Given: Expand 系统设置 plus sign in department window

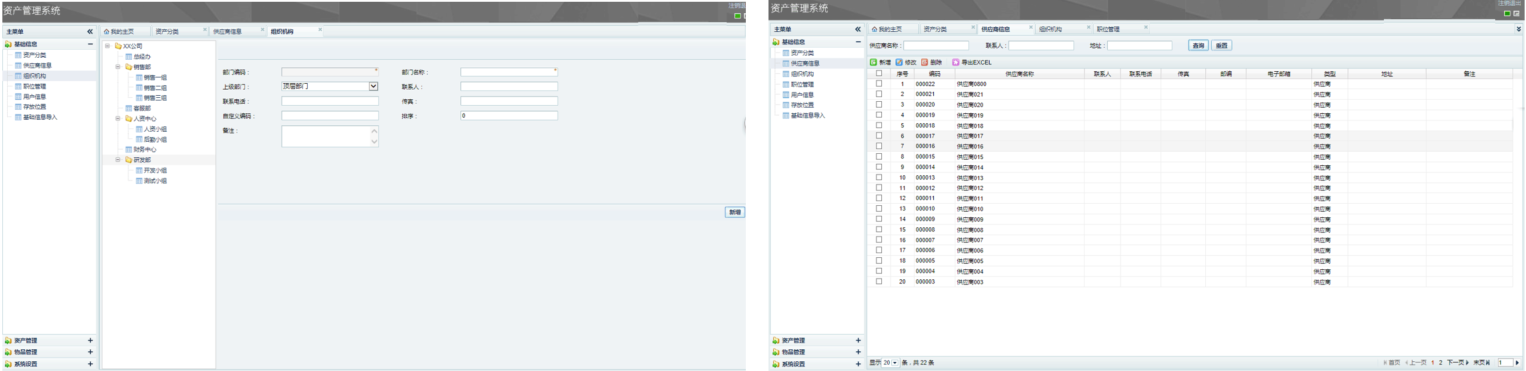Looking at the screenshot, I should tap(90, 364).
